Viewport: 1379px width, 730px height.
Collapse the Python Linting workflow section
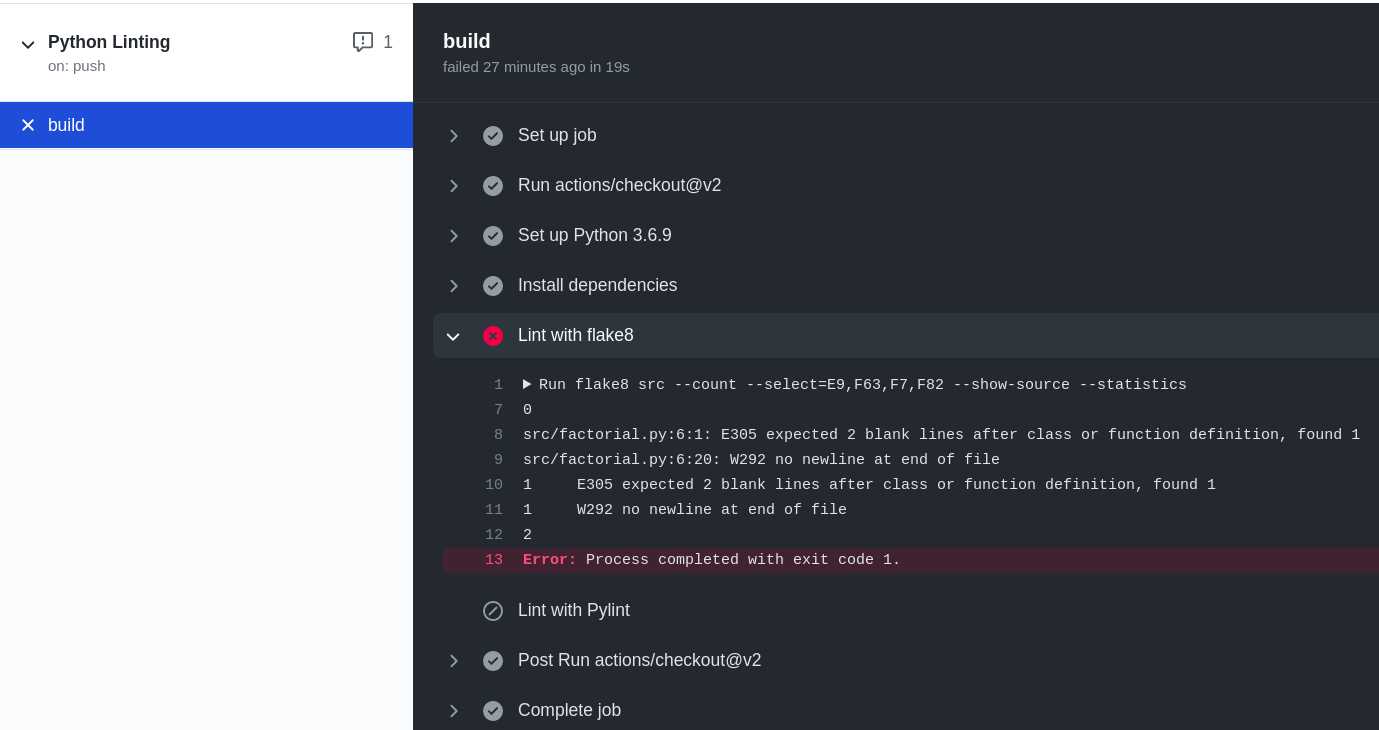28,44
